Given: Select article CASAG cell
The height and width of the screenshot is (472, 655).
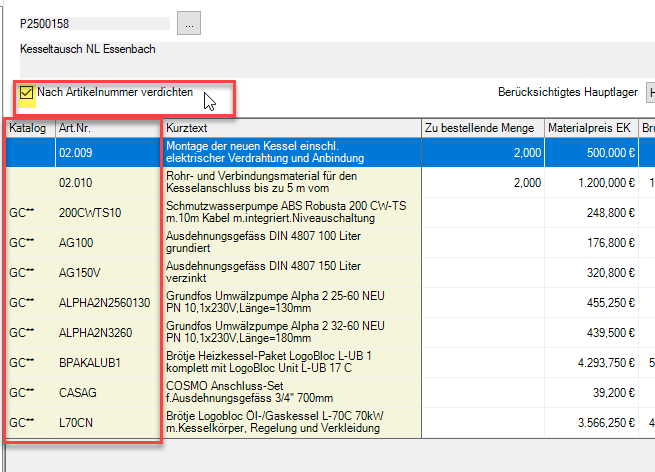Looking at the screenshot, I should (108, 393).
